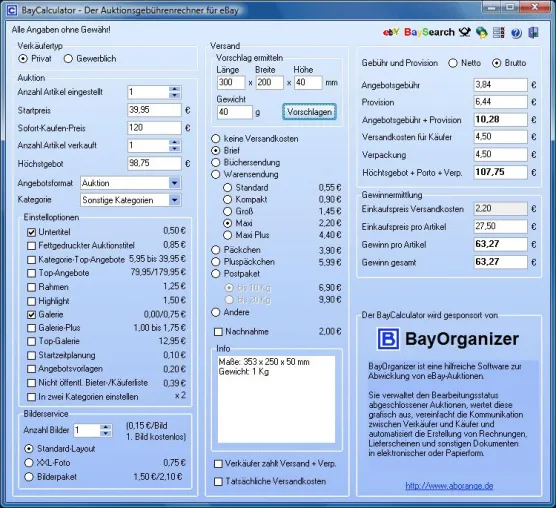Click the Vorschlagen button
The width and height of the screenshot is (556, 508).
click(x=309, y=112)
